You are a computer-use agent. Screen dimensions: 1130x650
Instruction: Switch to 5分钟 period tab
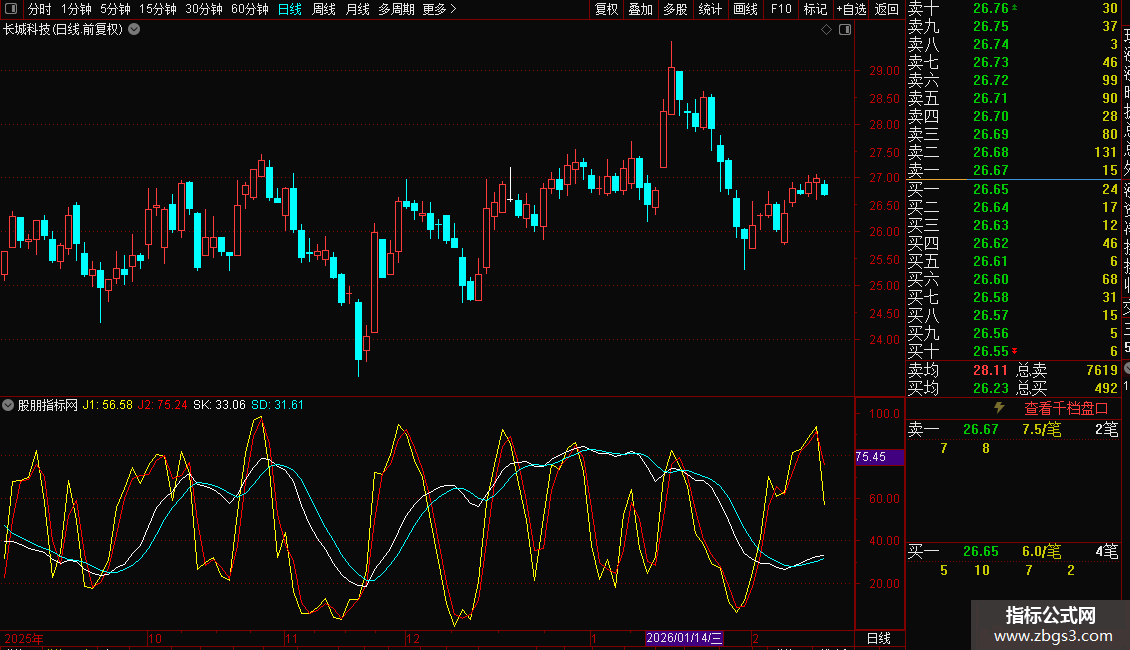tap(115, 9)
